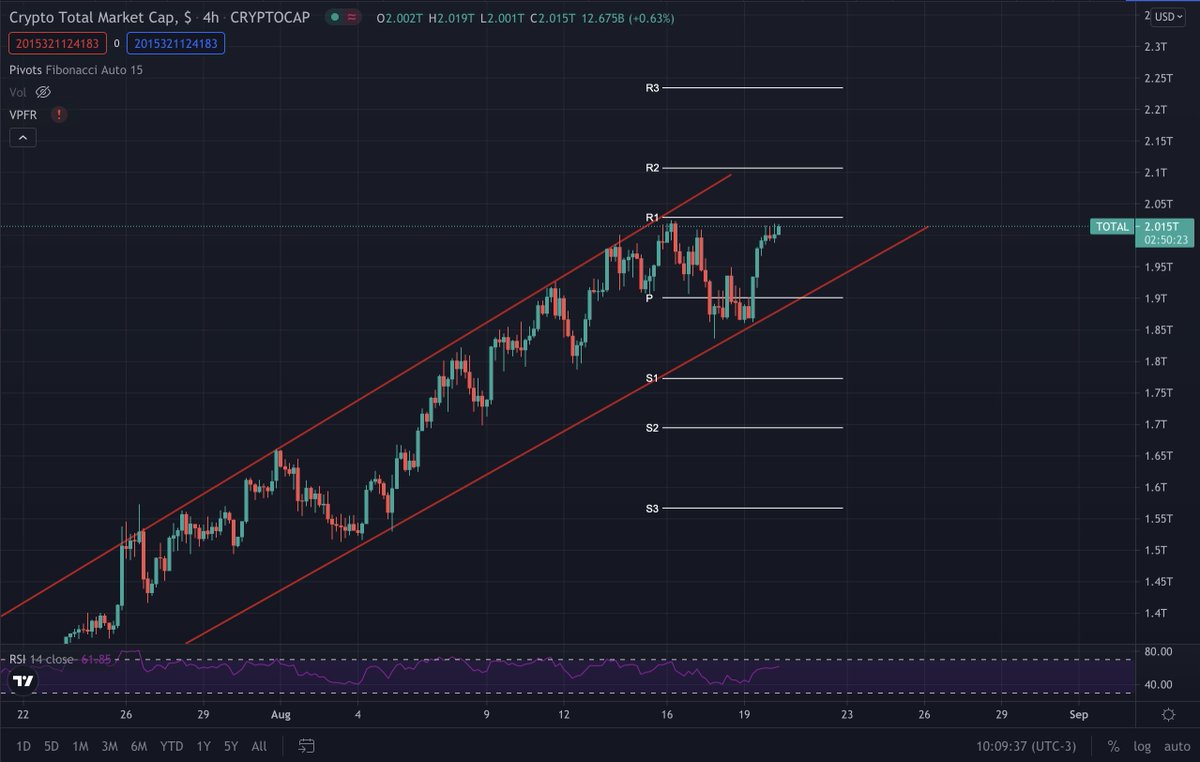Viewport: 1200px width, 762px height.
Task: Click the market status green dot icon
Action: (x=335, y=17)
